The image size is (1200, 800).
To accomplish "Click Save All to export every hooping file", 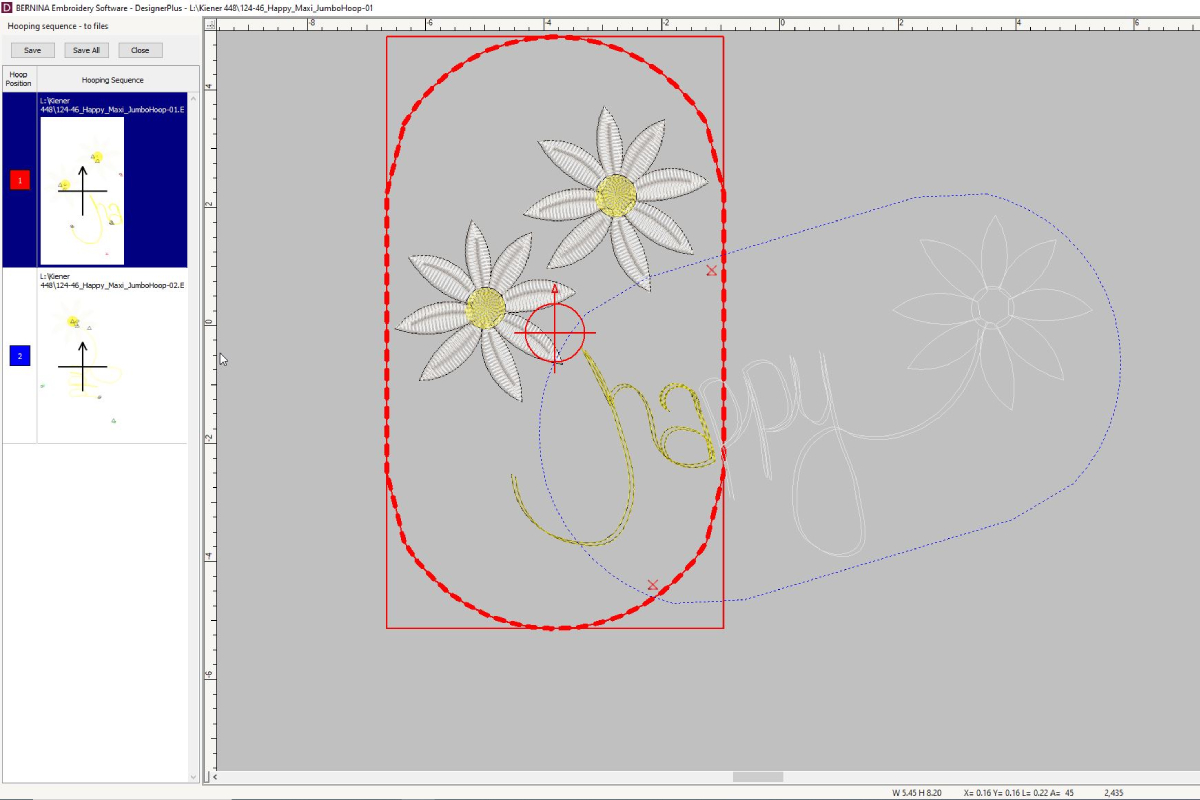I will coord(86,49).
